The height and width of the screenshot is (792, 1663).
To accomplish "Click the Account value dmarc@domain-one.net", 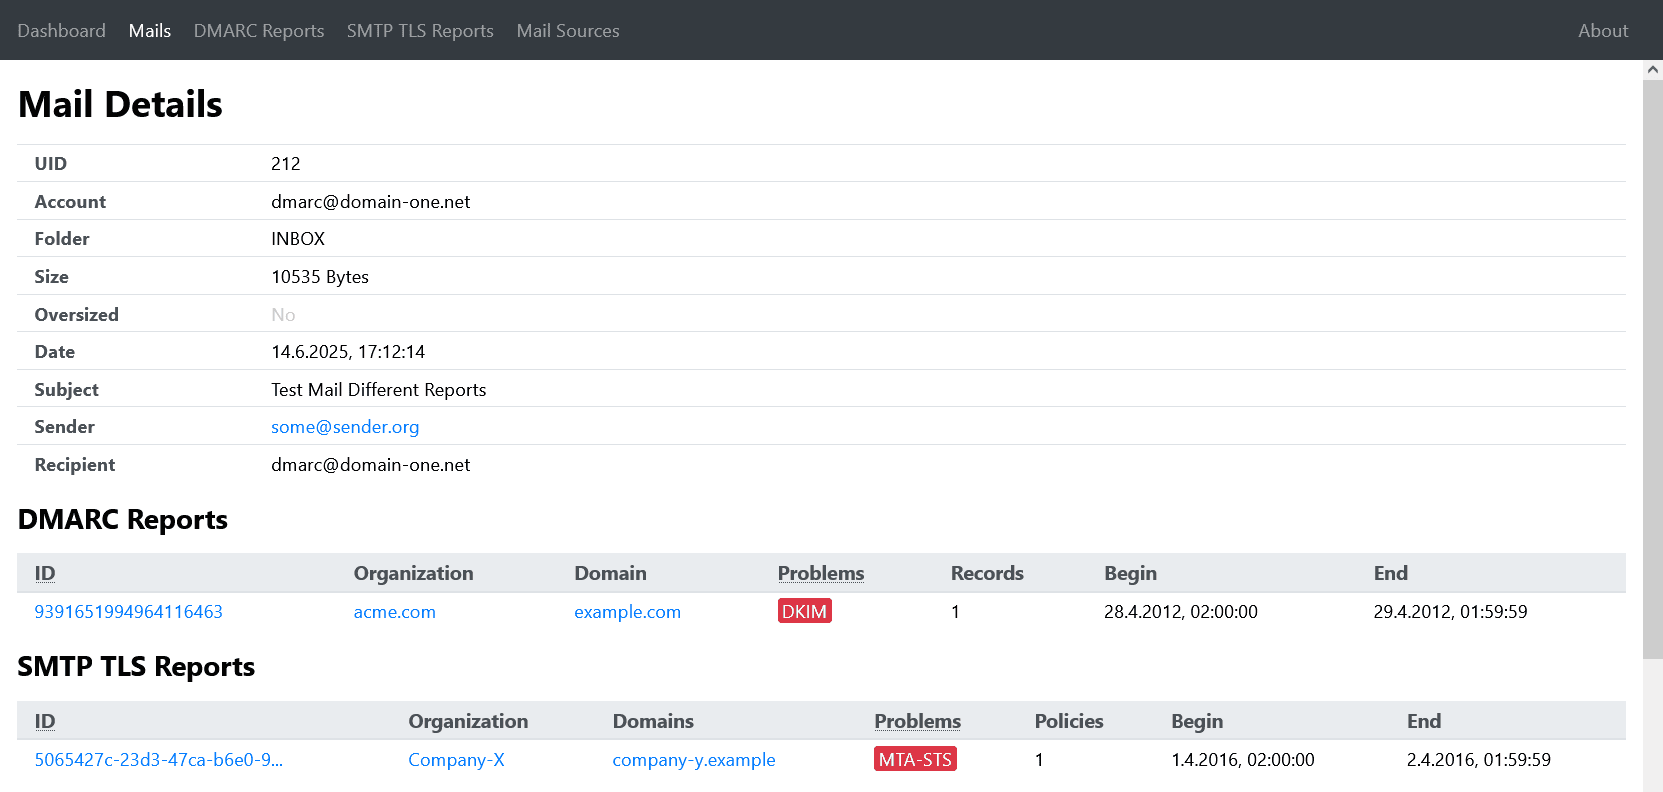I will coord(371,202).
